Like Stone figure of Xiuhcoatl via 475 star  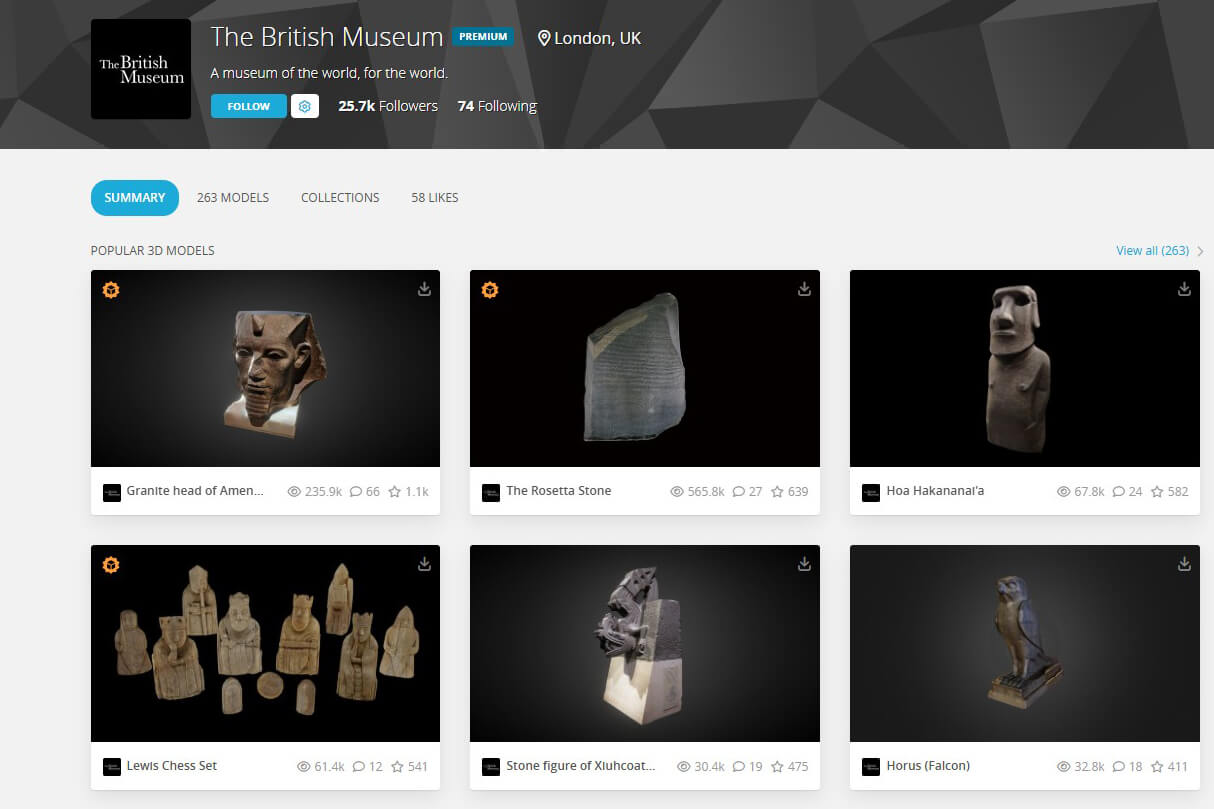[789, 767]
